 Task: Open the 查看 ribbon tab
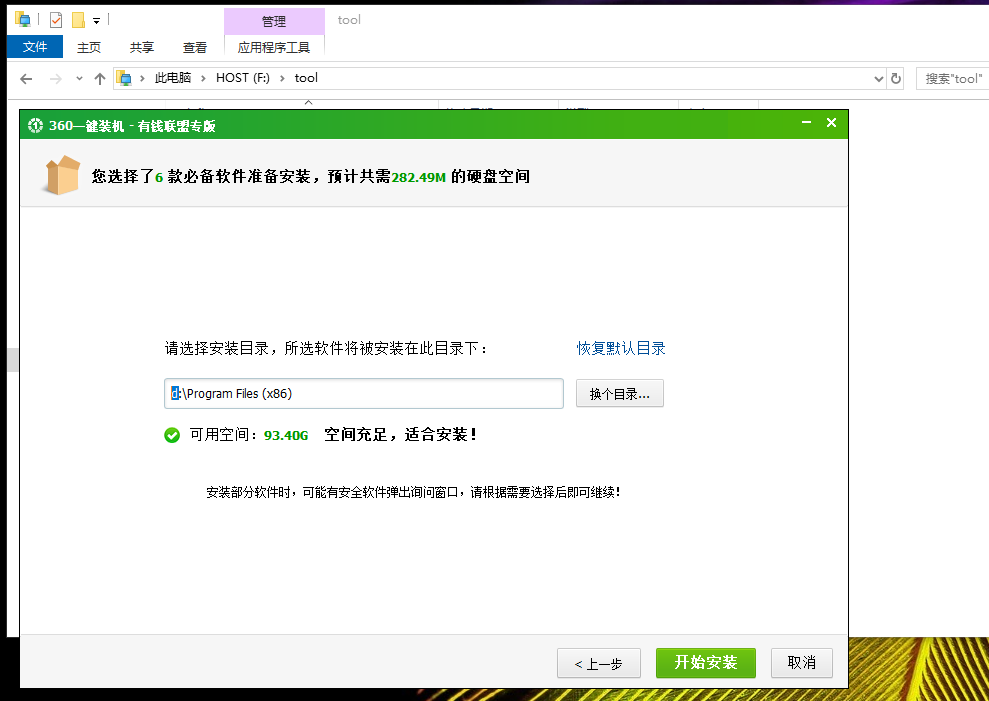[x=195, y=47]
